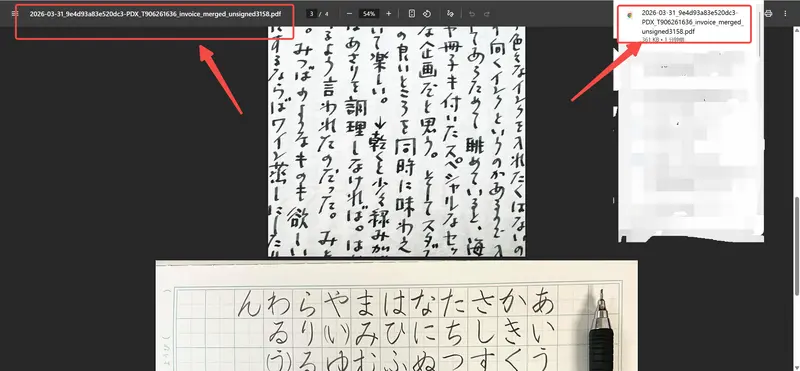Click the handwritten Japanese text page image

pyautogui.click(x=396, y=141)
